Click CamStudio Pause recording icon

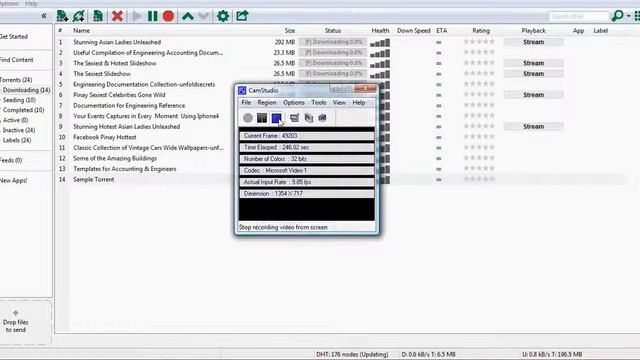pyautogui.click(x=262, y=118)
